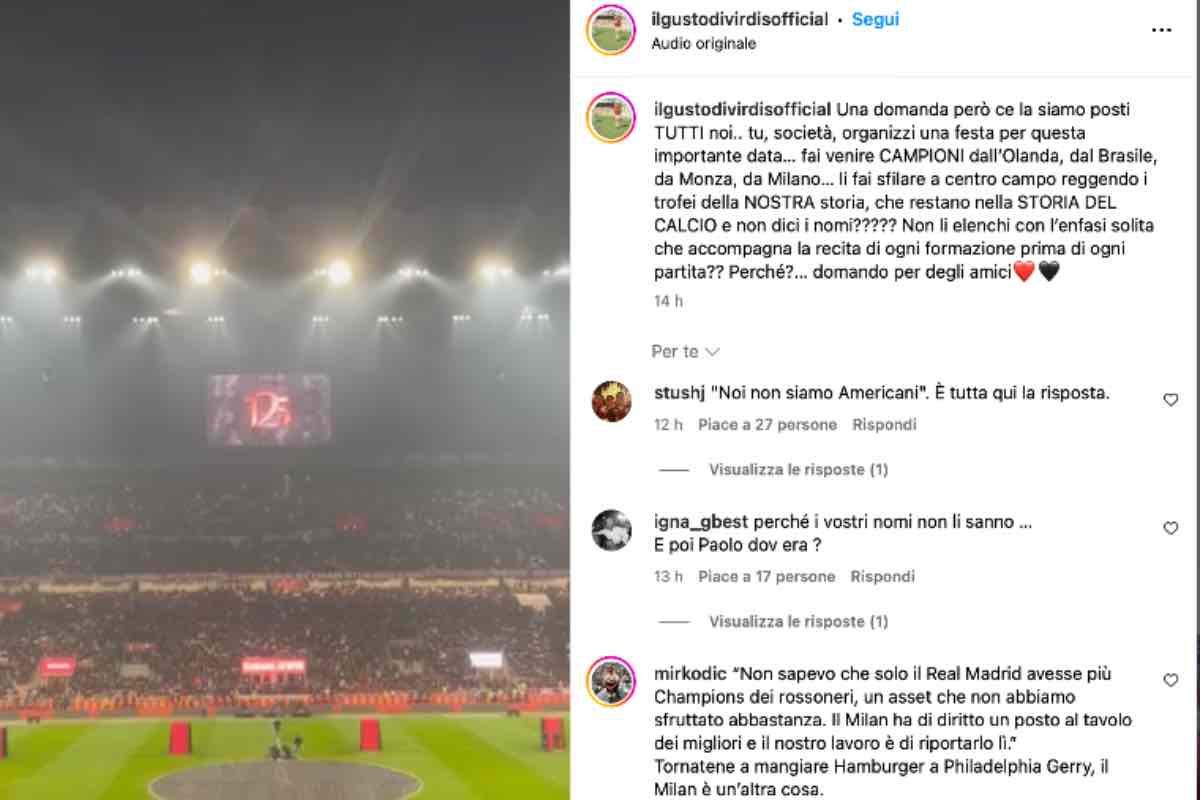Click the caption author's avatar

click(x=611, y=118)
